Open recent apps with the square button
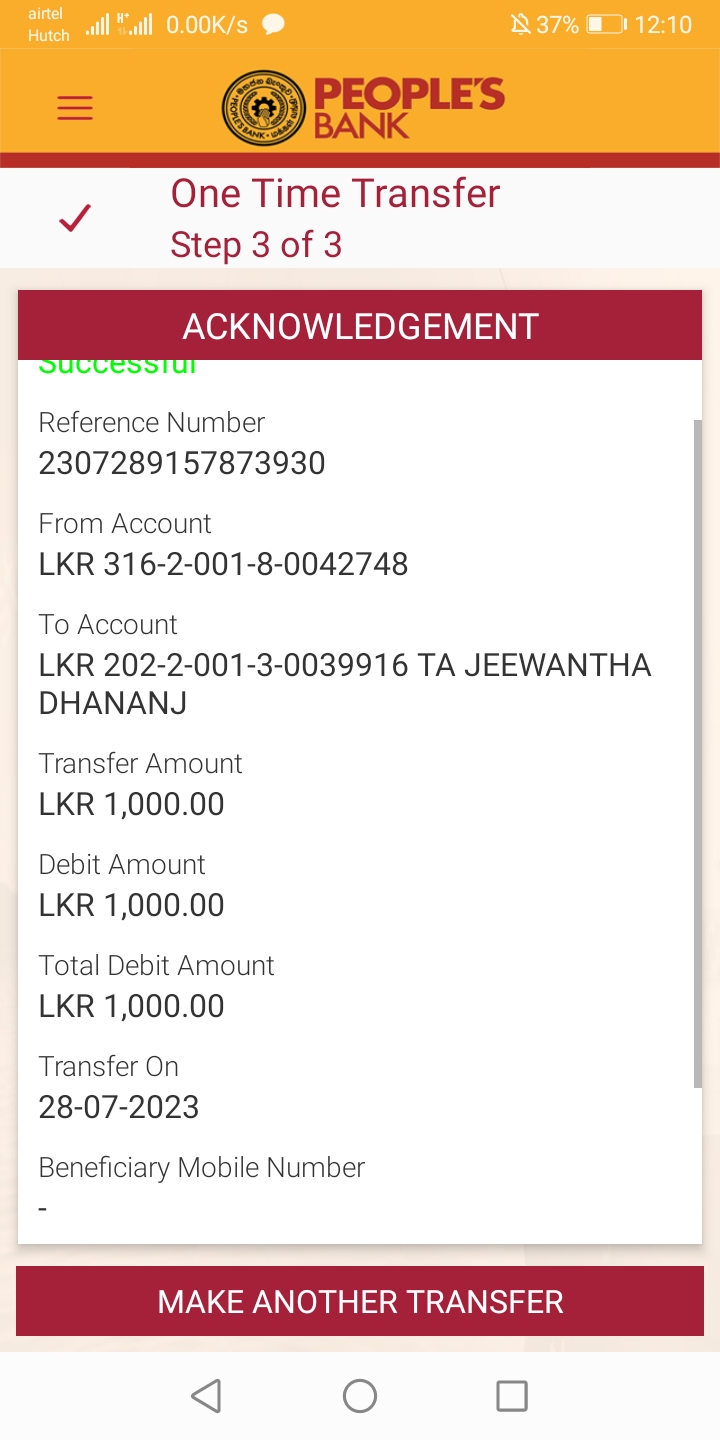Image resolution: width=720 pixels, height=1440 pixels. pos(511,1396)
